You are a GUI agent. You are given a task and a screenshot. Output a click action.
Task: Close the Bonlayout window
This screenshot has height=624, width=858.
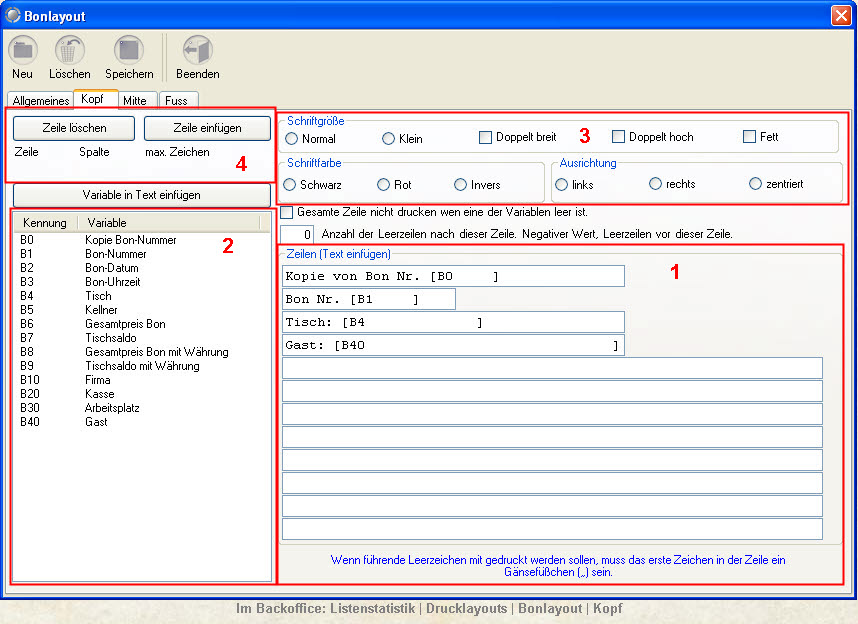pyautogui.click(x=840, y=16)
